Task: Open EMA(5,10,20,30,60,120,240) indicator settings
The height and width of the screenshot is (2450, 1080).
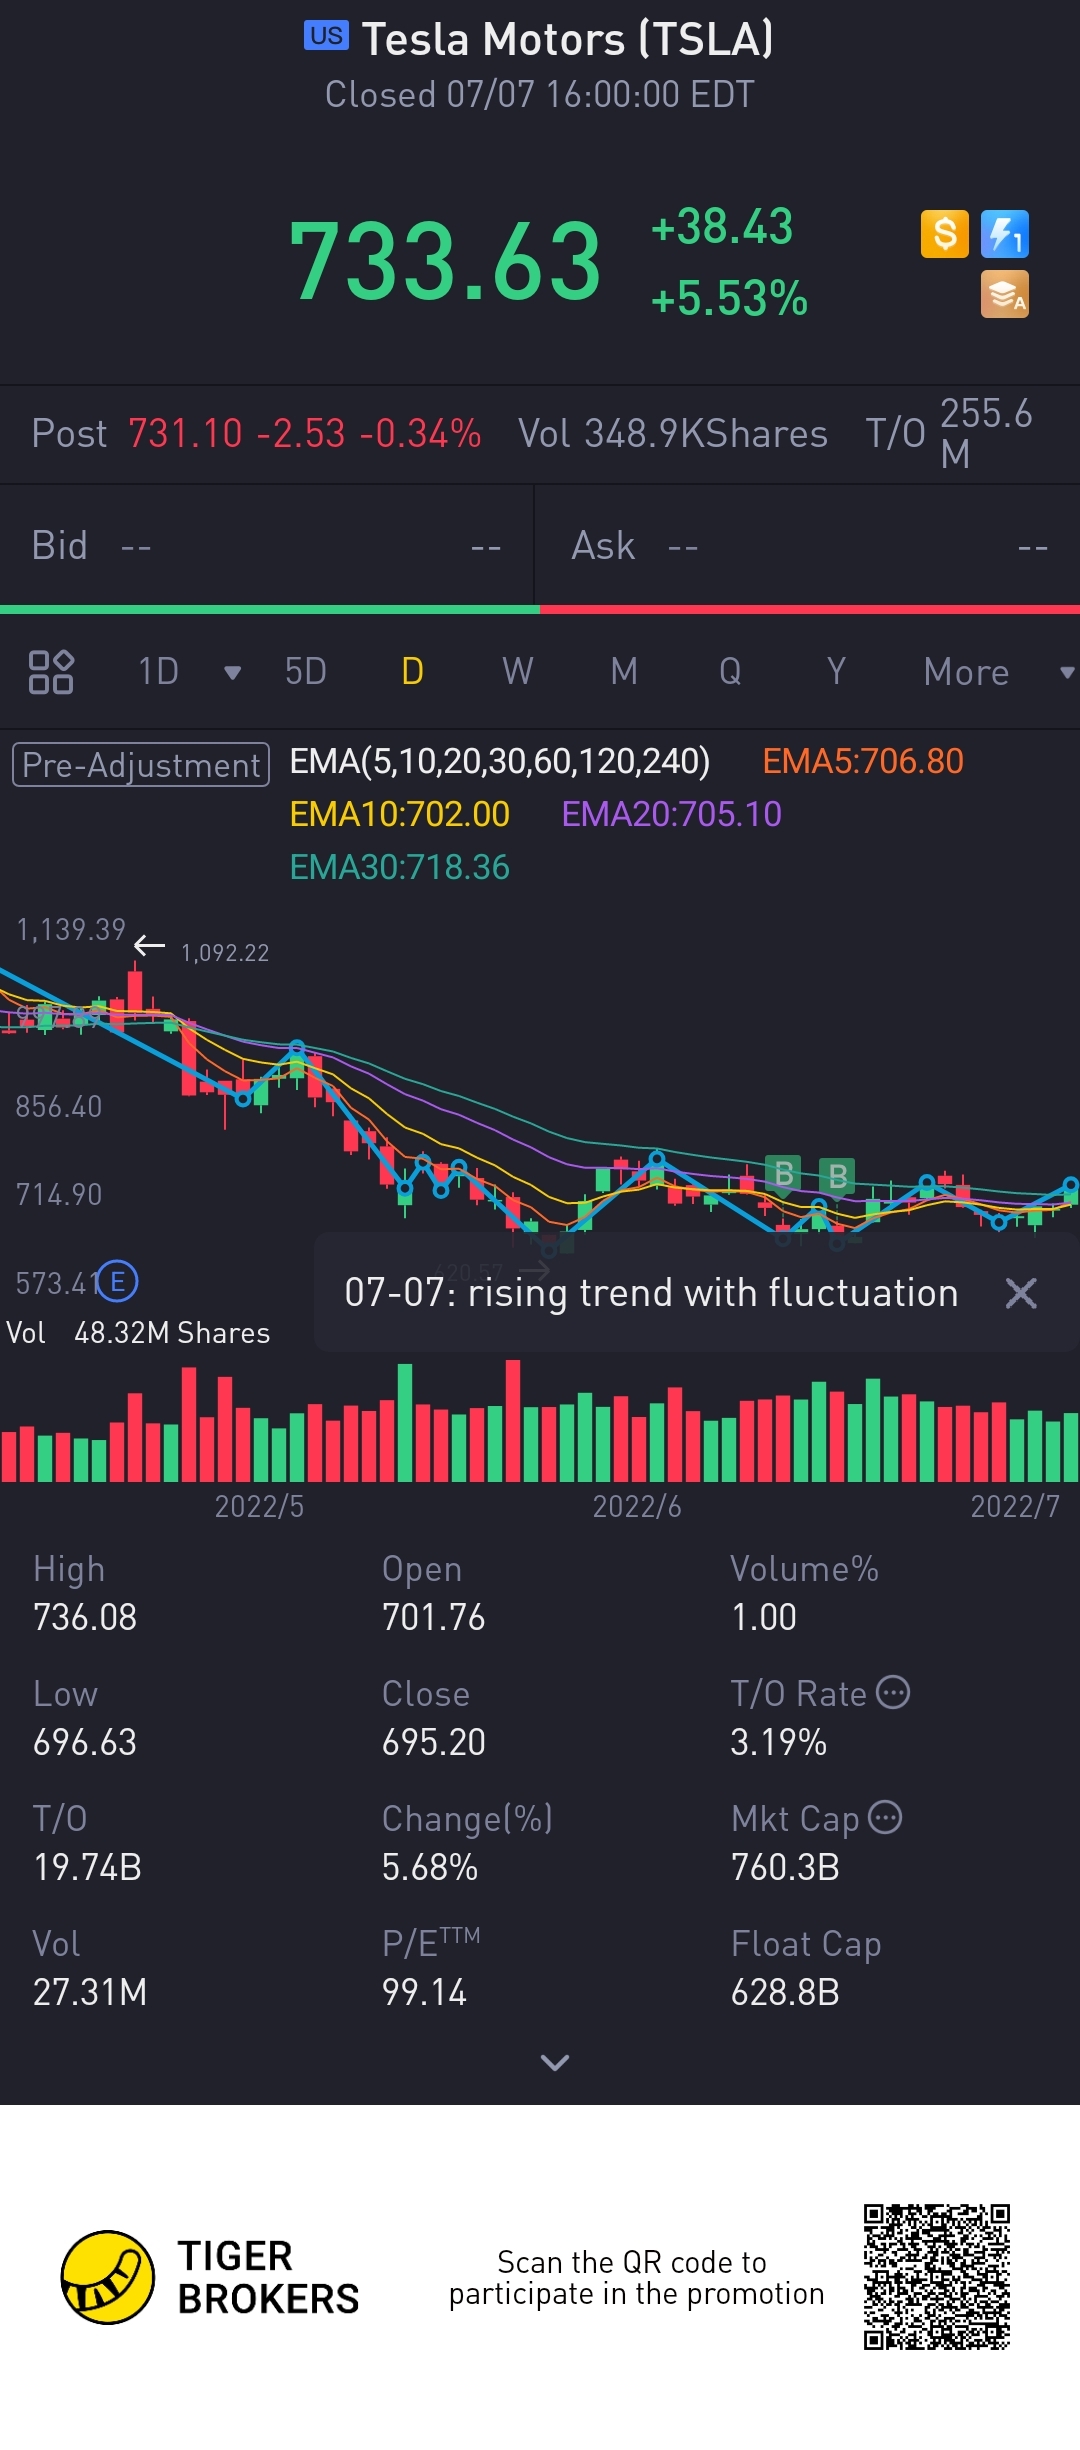Action: click(x=500, y=762)
